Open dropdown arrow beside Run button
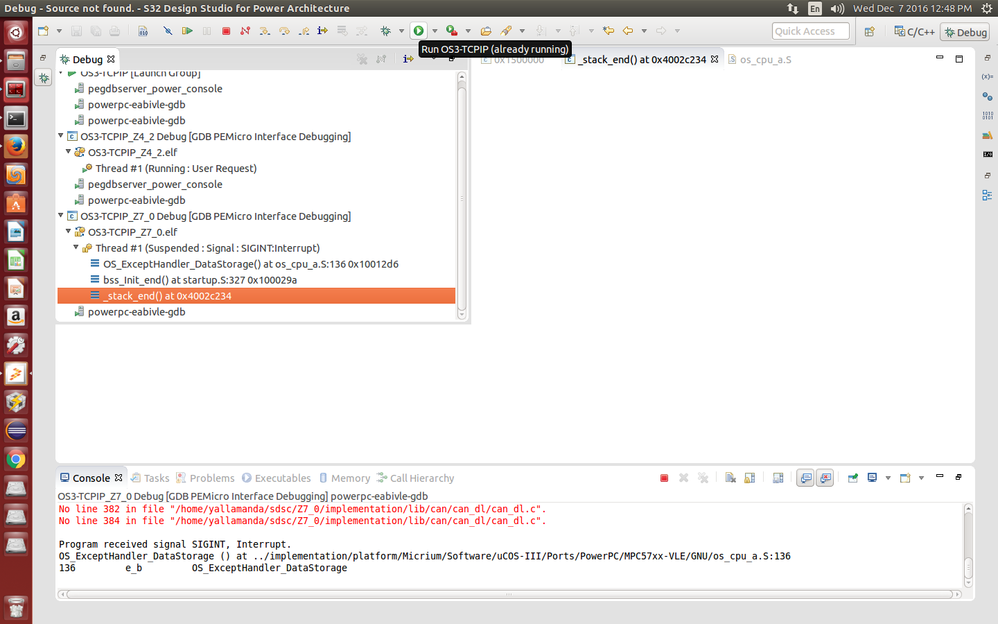Viewport: 998px width, 624px height. (x=435, y=31)
